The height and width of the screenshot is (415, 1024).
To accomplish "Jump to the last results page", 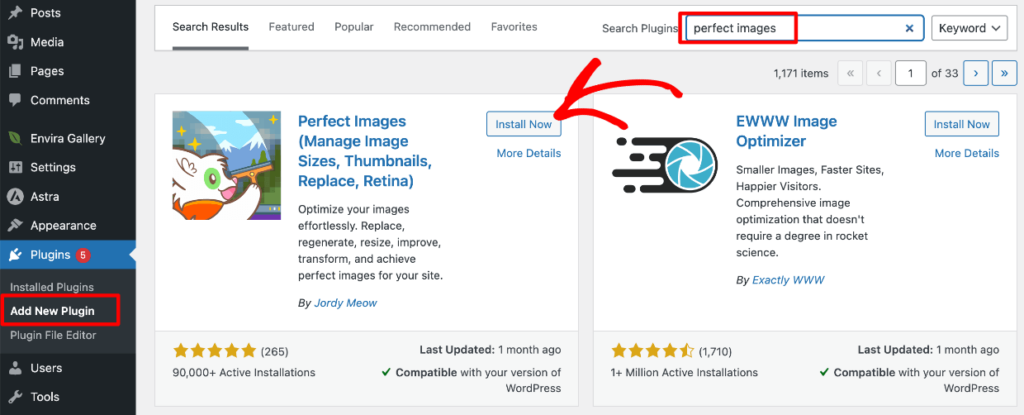I will tap(1004, 73).
